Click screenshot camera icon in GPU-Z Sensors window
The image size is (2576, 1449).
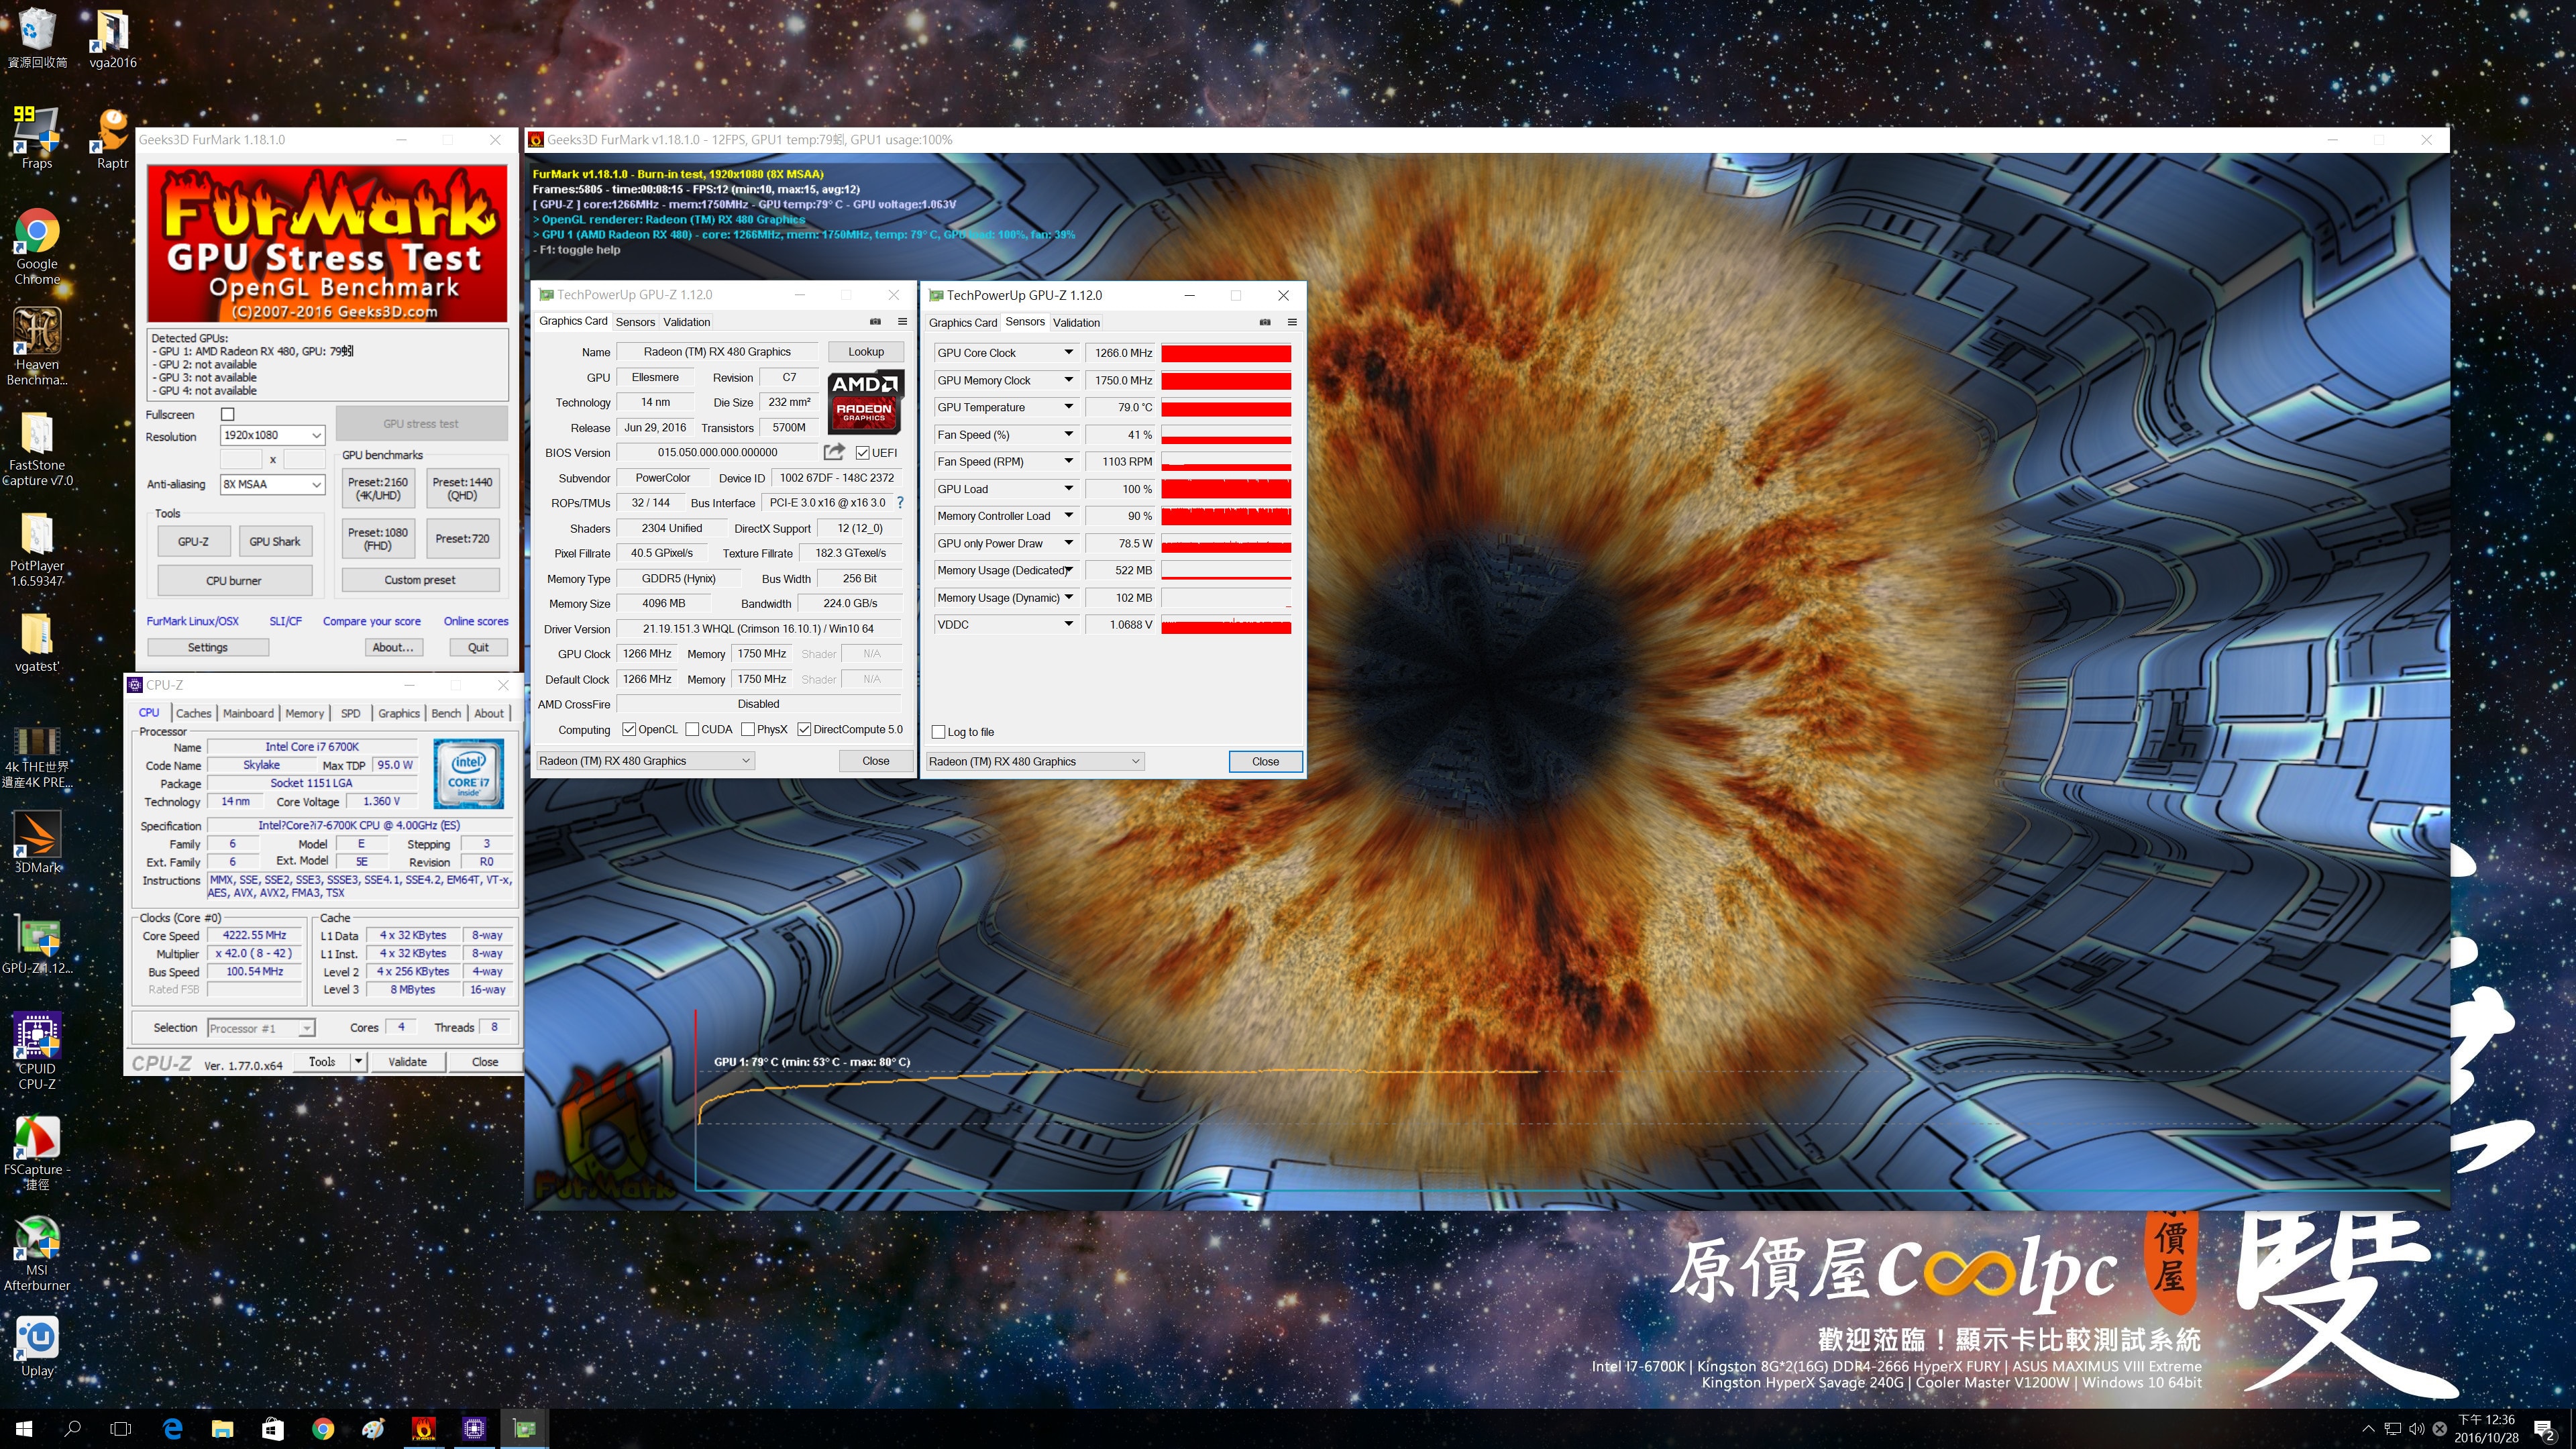click(1265, 322)
